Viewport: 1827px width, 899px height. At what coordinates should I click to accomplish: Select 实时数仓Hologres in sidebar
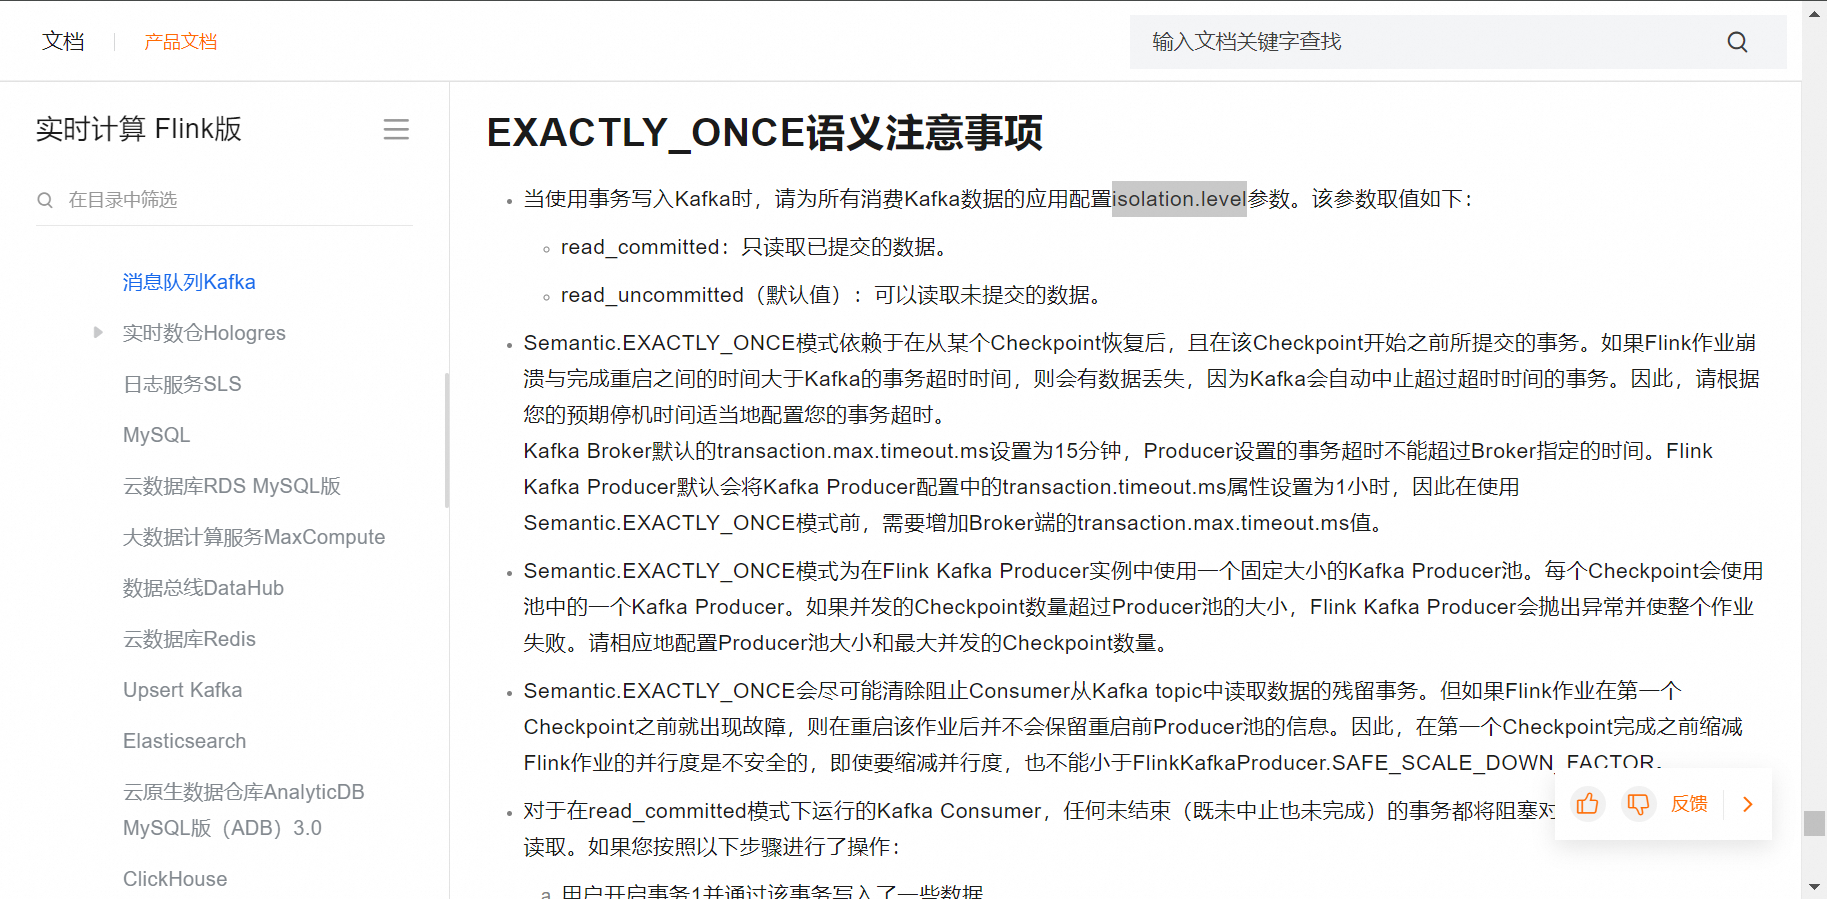click(x=204, y=333)
